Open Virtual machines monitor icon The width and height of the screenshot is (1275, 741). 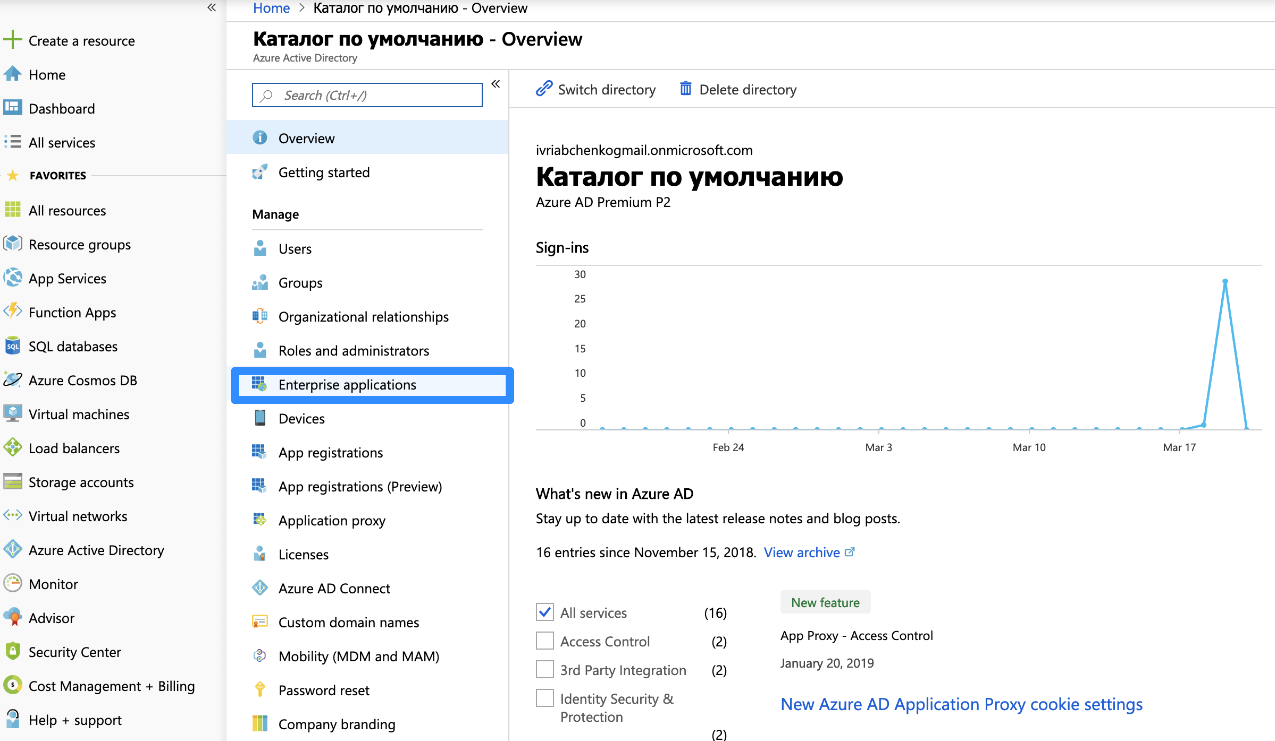[x=12, y=414]
